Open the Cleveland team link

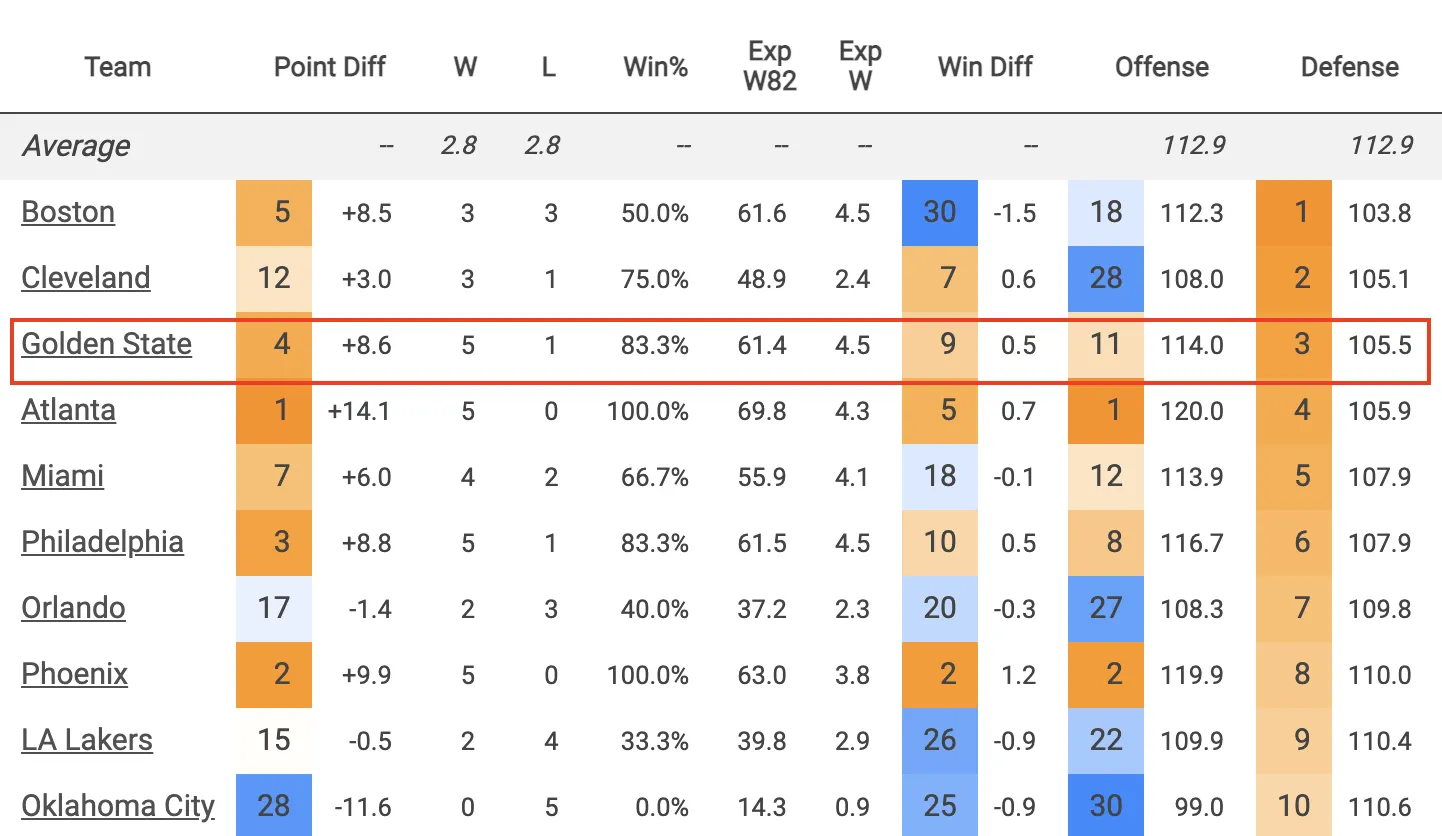click(x=86, y=278)
